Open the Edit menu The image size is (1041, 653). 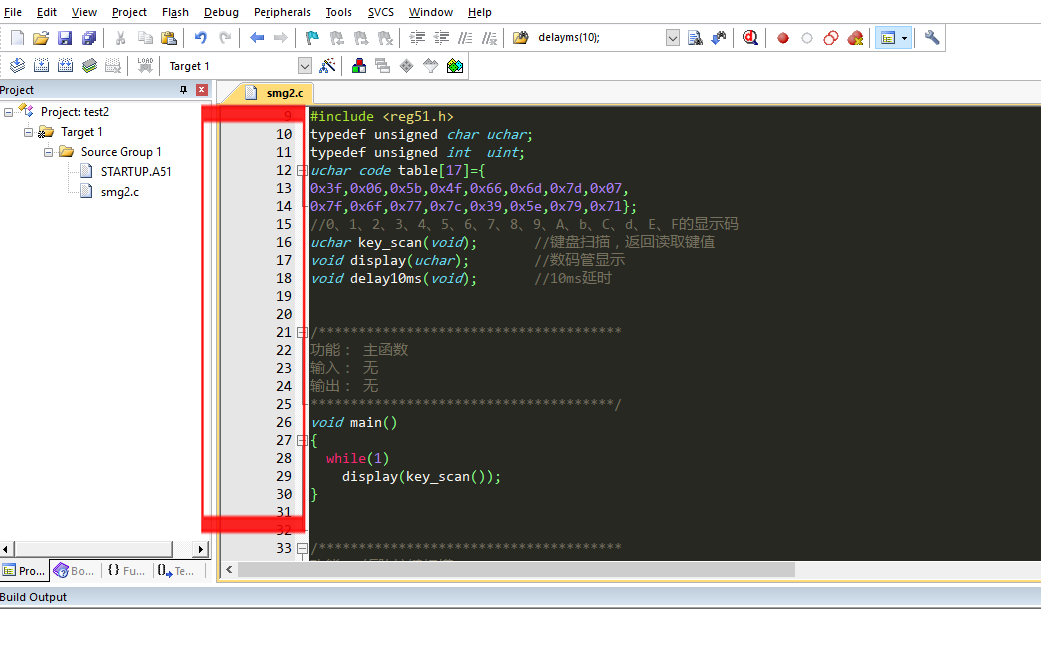(46, 12)
